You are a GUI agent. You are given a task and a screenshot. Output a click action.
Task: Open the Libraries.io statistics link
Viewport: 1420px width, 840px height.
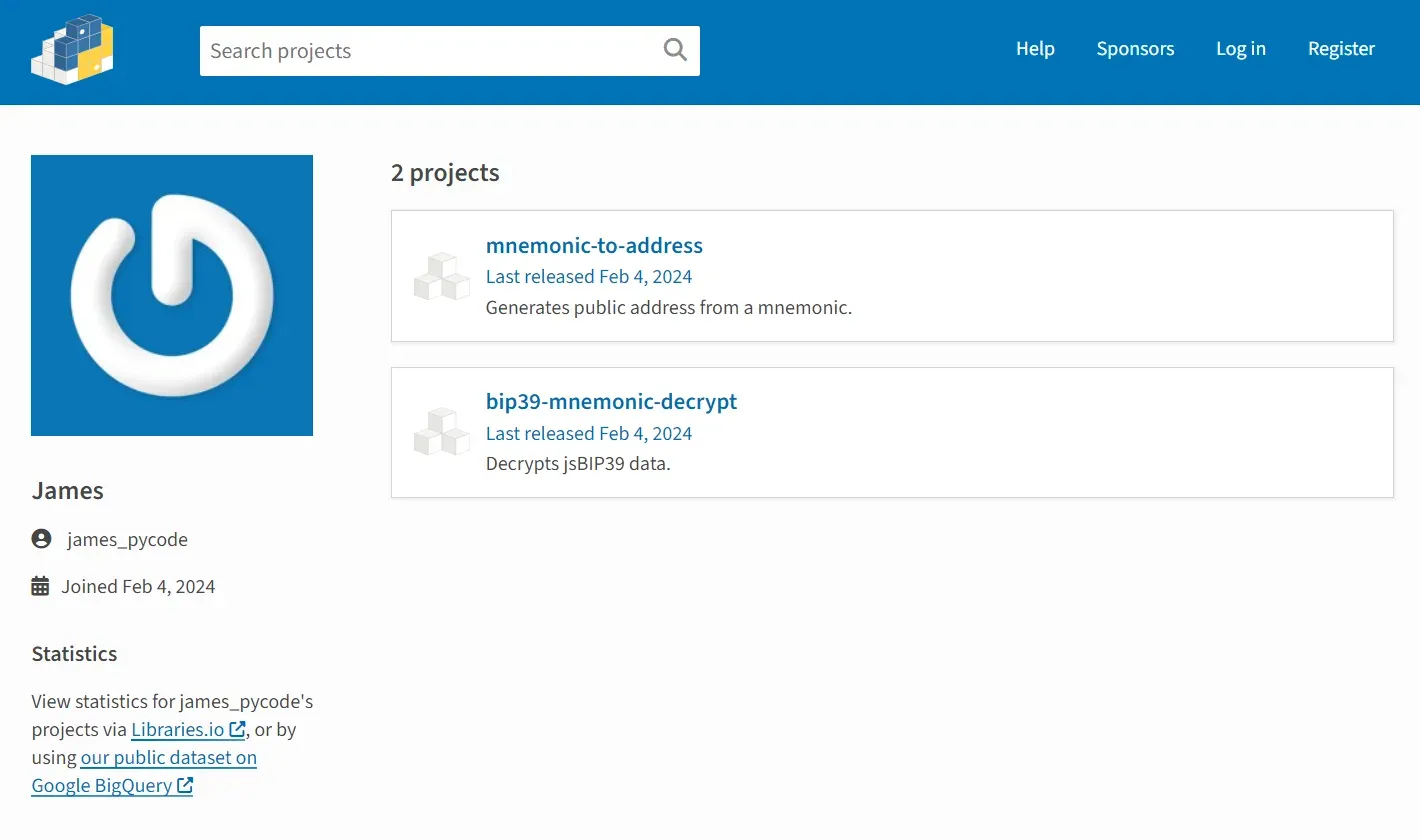pos(176,729)
